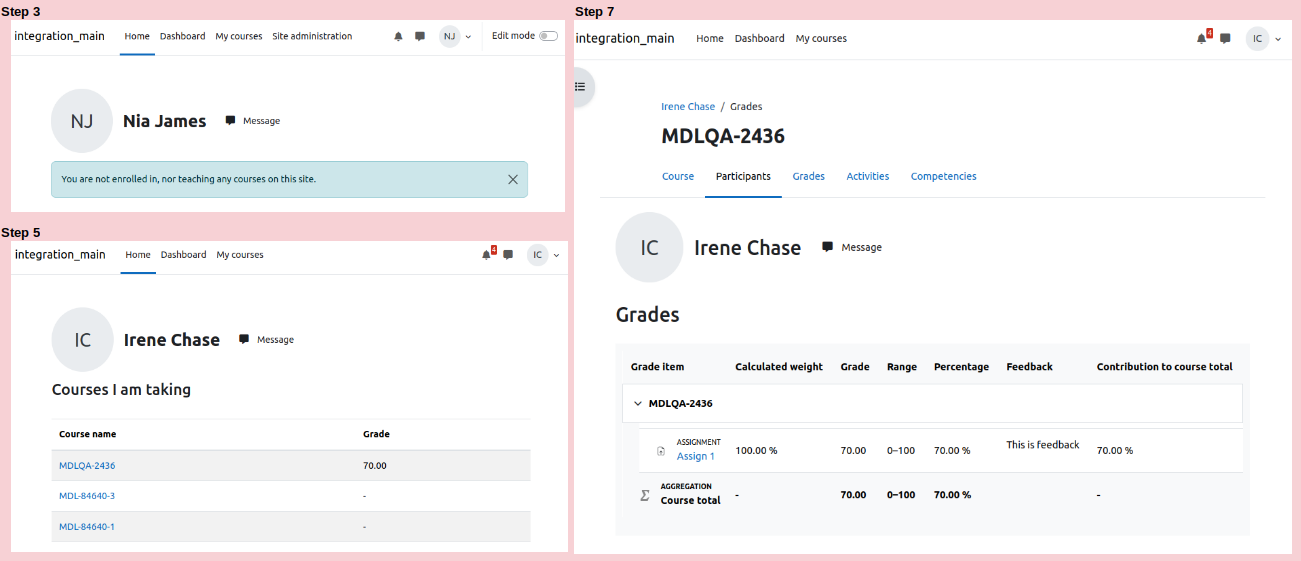Viewport: 1301px width, 561px height.
Task: Select Home in Step 7 navbar
Action: (710, 39)
